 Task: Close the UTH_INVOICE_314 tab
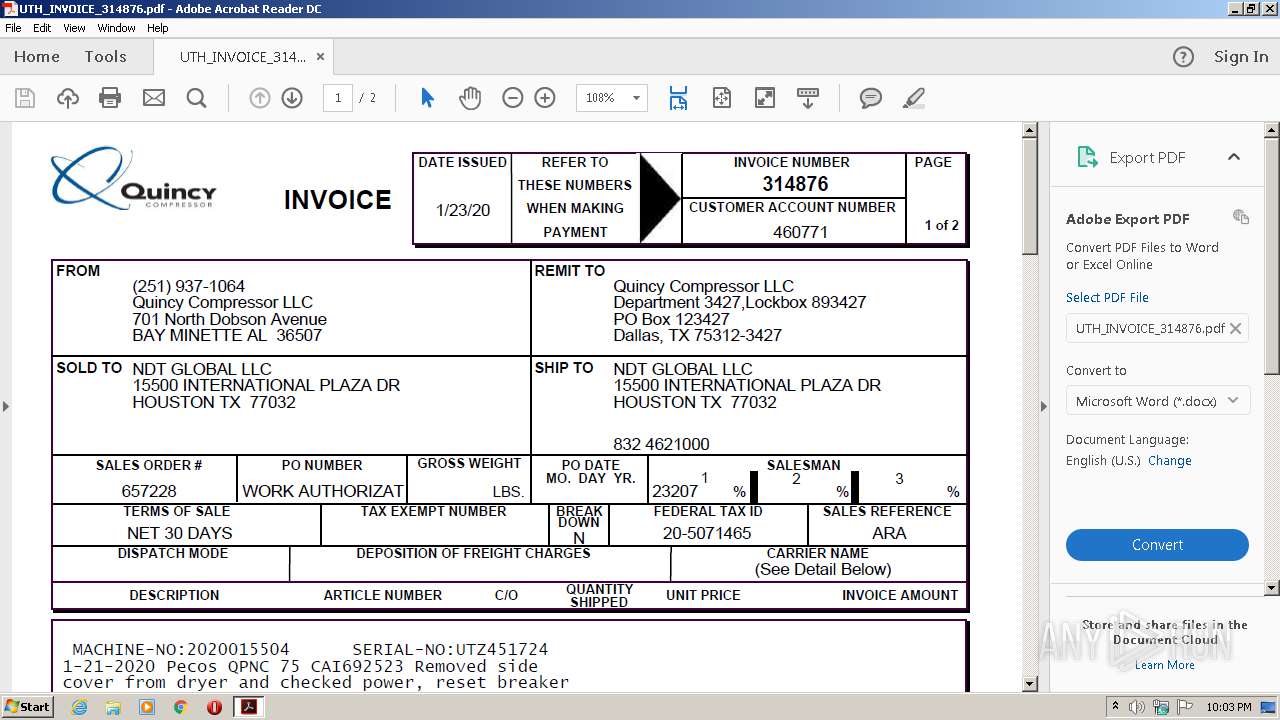click(x=320, y=57)
